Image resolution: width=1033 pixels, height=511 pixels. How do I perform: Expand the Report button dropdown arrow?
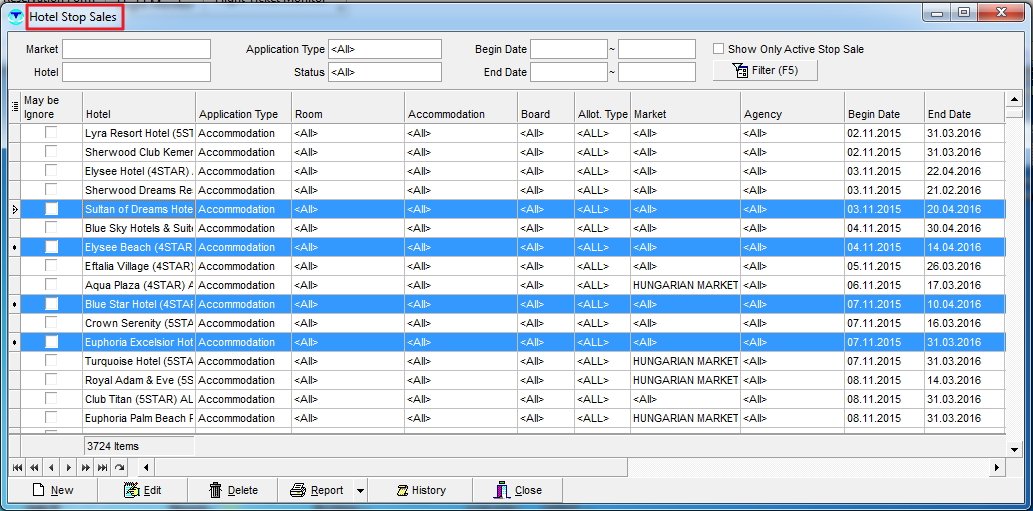[360, 490]
